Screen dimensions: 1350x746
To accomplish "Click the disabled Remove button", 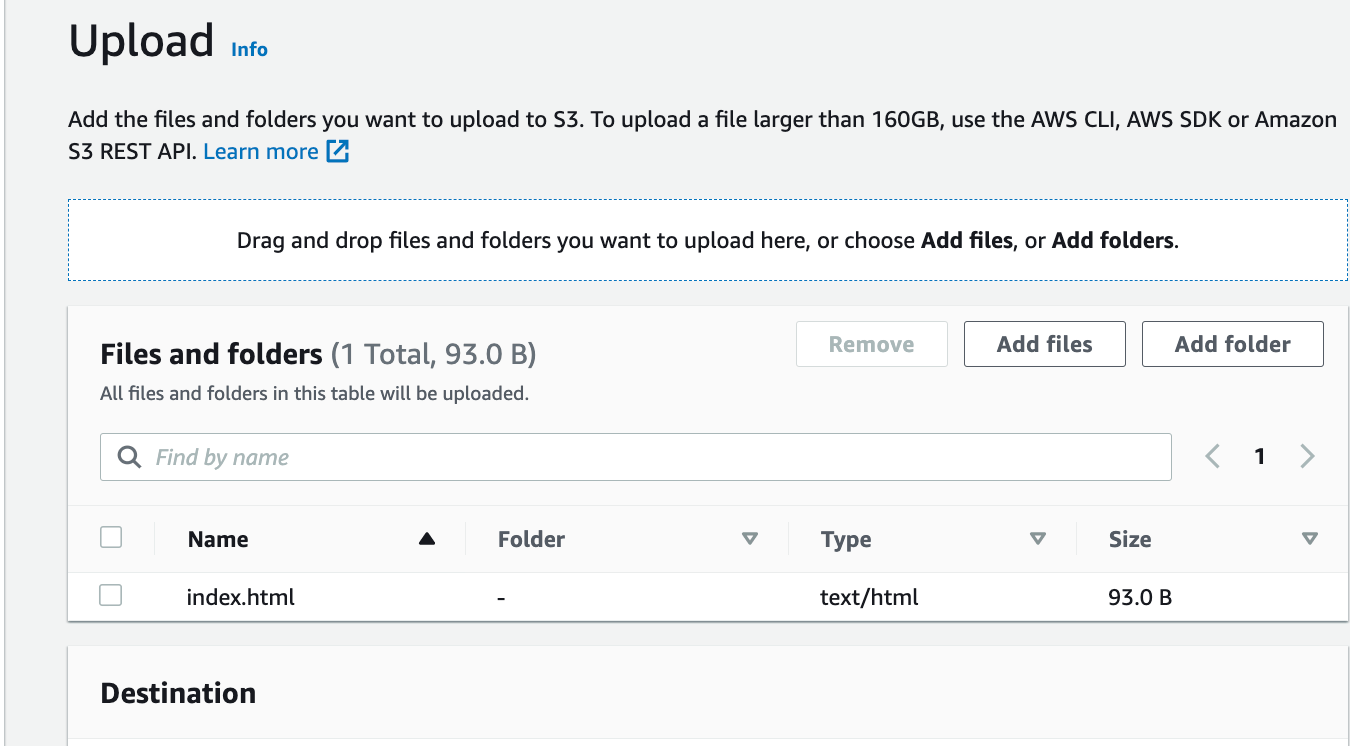I will click(x=871, y=344).
